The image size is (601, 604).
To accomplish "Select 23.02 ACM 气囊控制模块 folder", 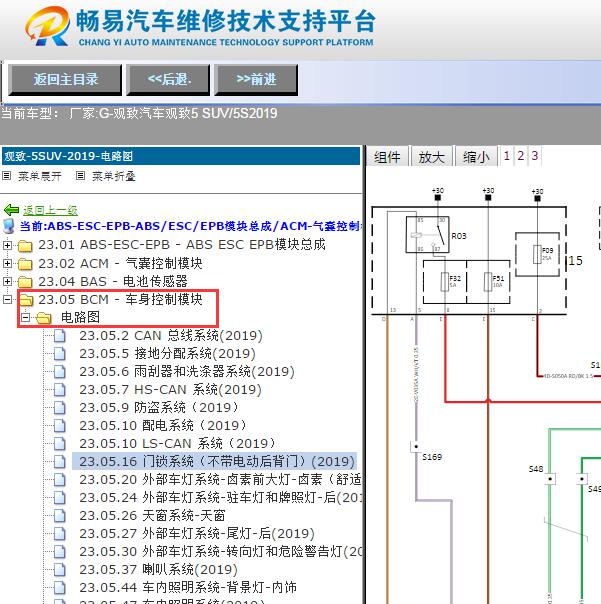I will coord(120,263).
